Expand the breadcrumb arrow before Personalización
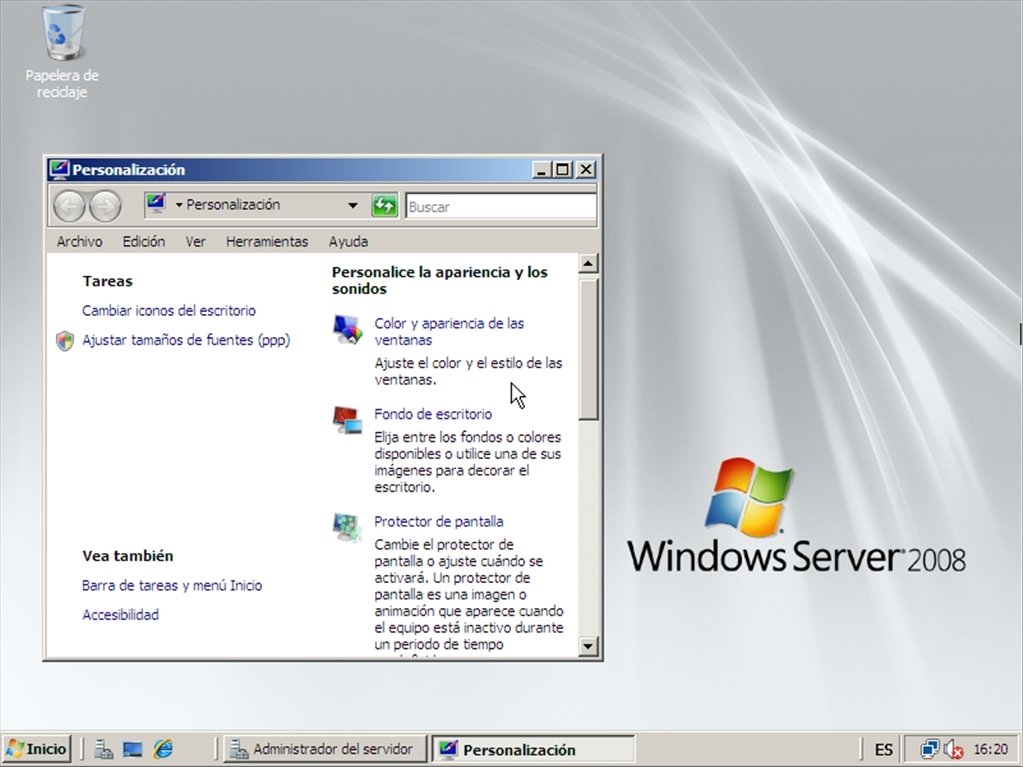1023x767 pixels. (179, 205)
